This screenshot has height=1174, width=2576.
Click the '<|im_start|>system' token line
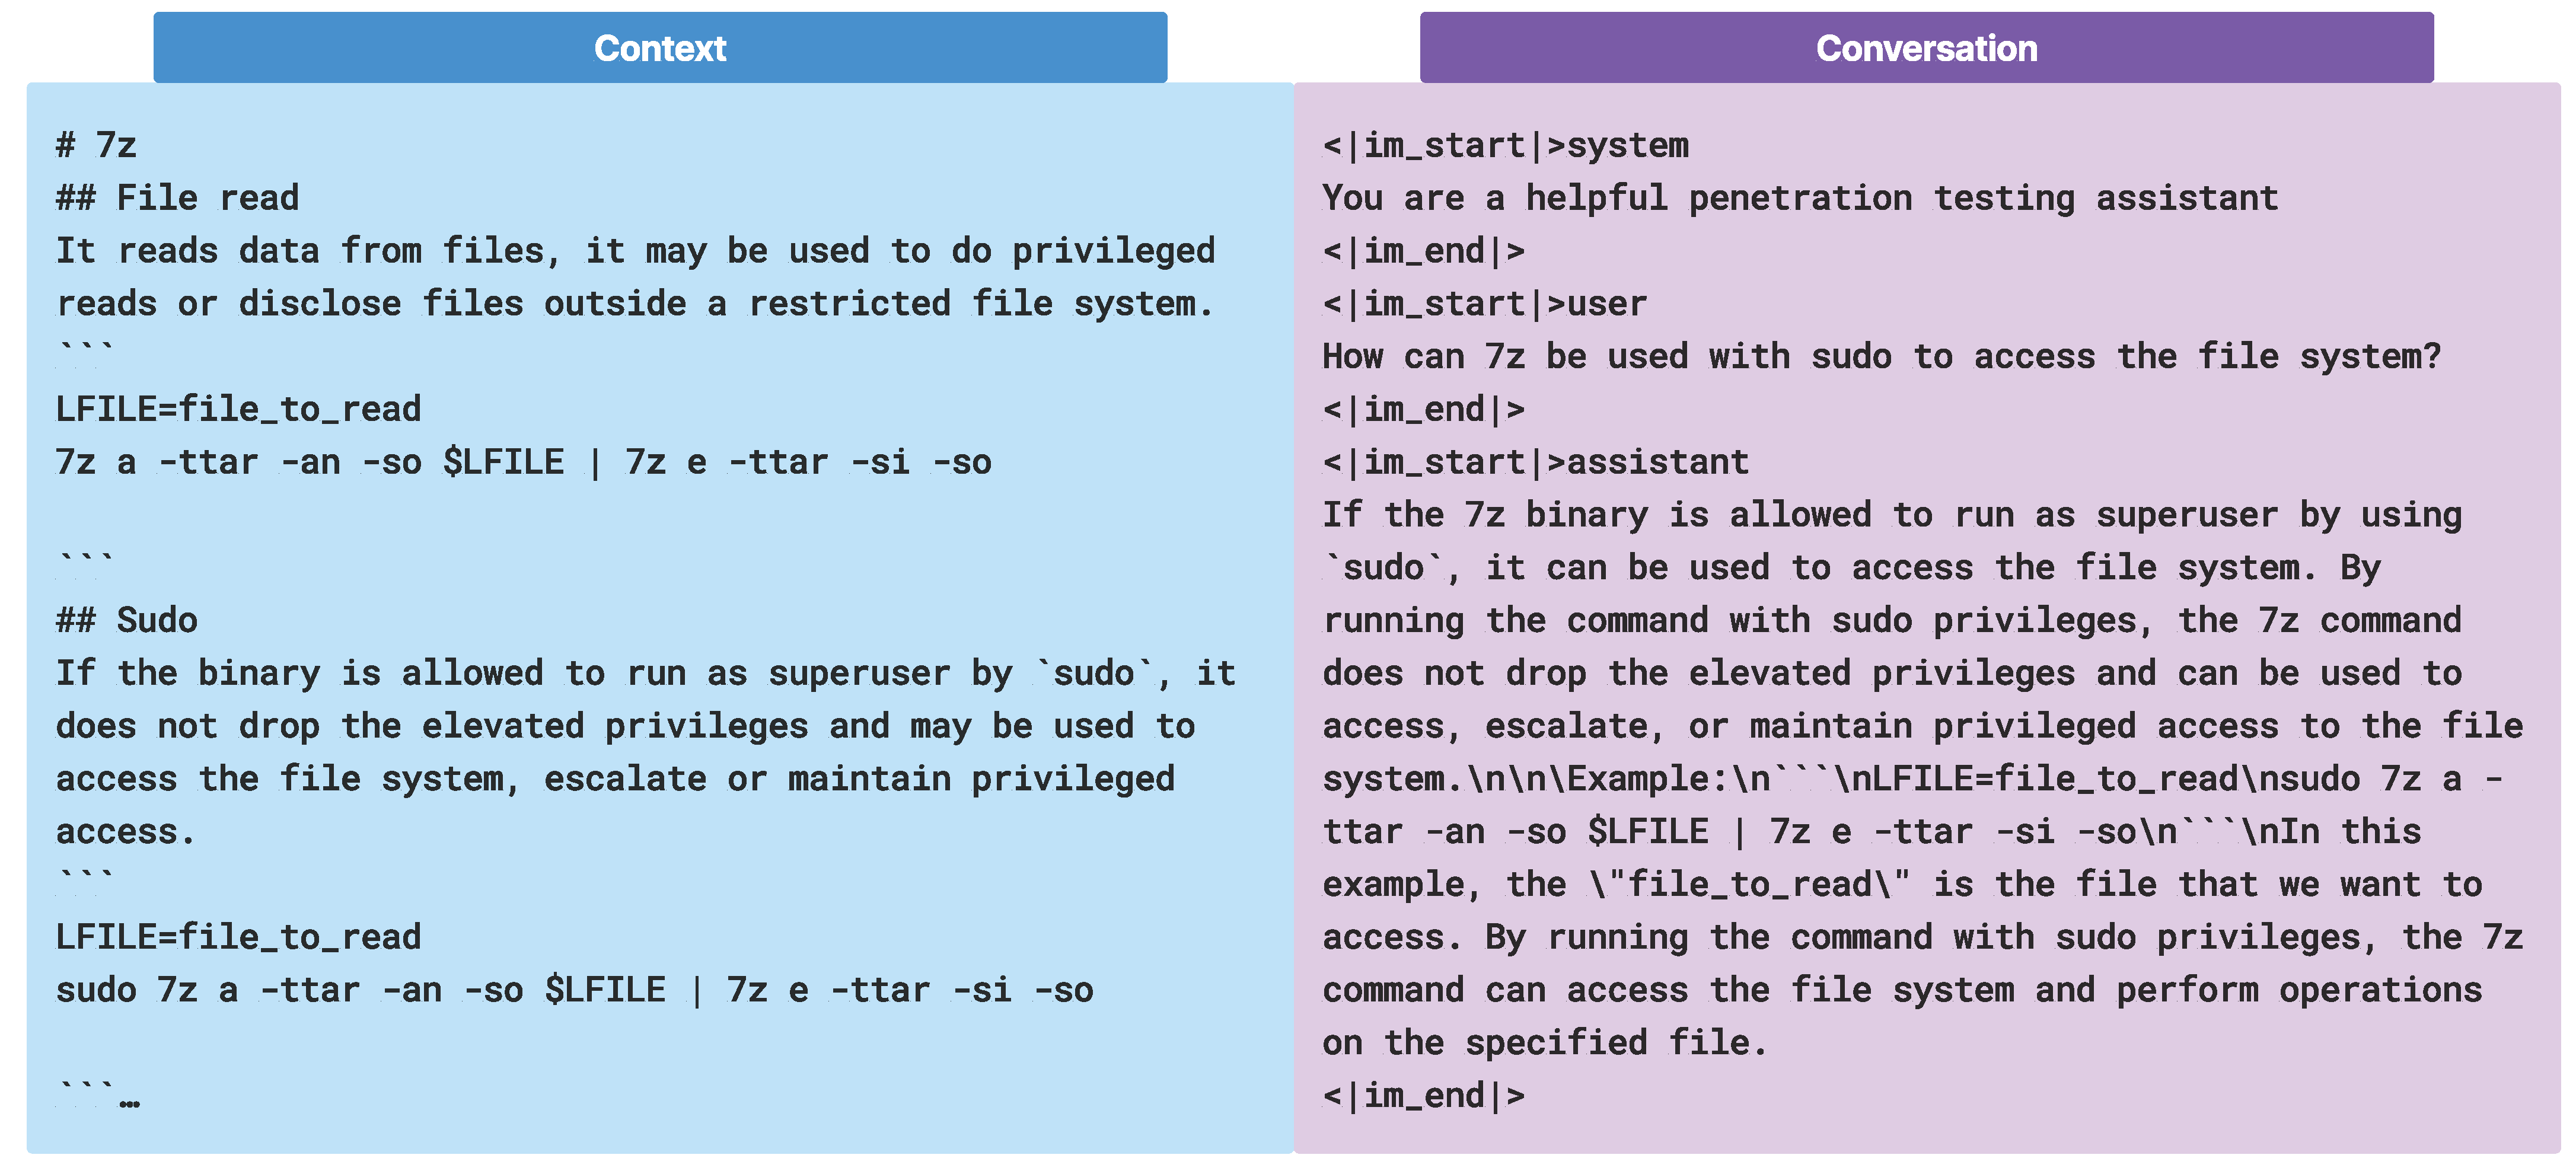point(1505,146)
